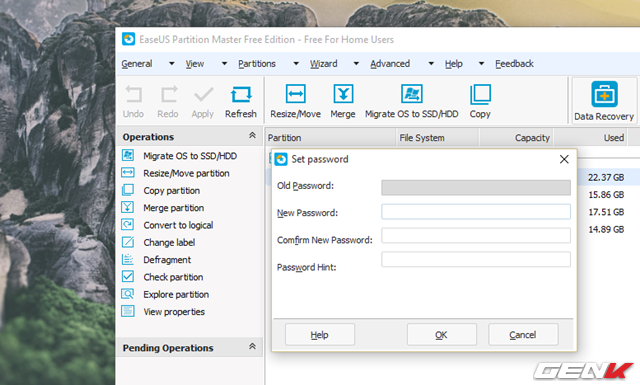
Task: Click Check partition text in Operations
Action: [173, 277]
